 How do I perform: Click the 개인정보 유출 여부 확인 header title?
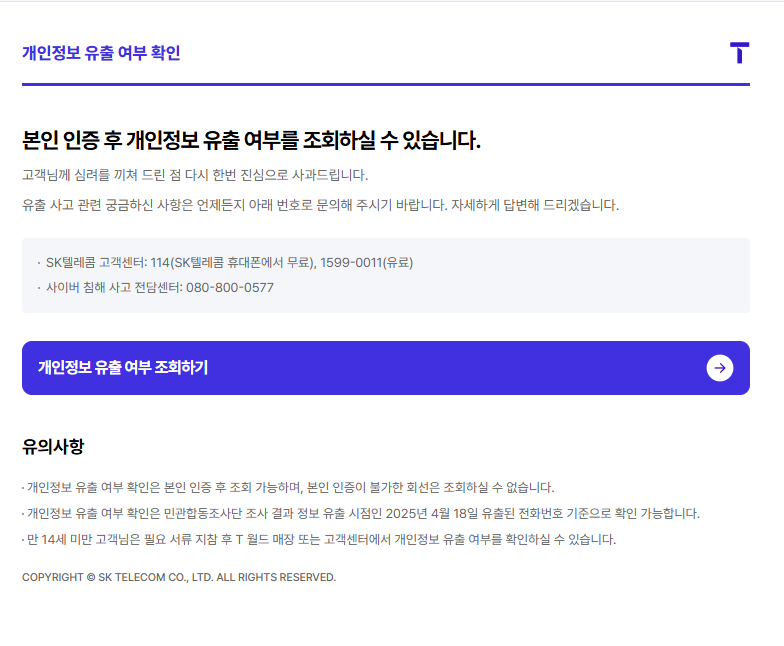(x=101, y=52)
